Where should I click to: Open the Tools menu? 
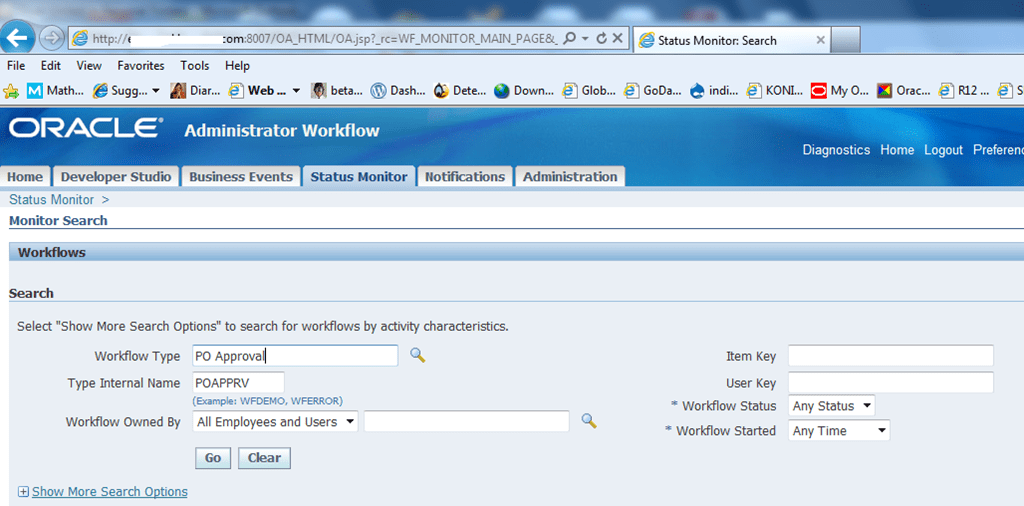(x=195, y=66)
